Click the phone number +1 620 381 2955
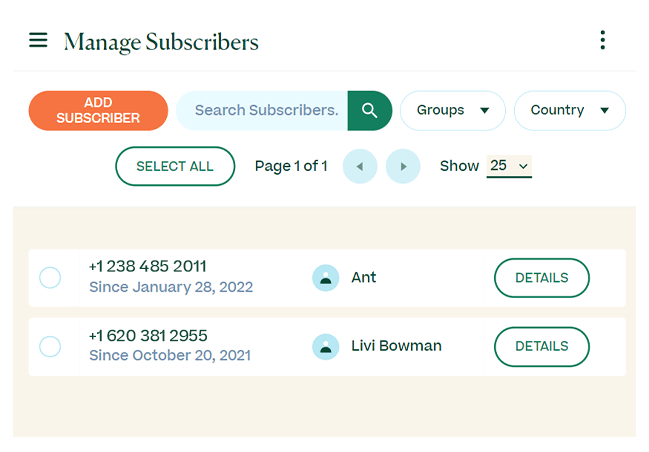This screenshot has height=452, width=649. [x=148, y=335]
